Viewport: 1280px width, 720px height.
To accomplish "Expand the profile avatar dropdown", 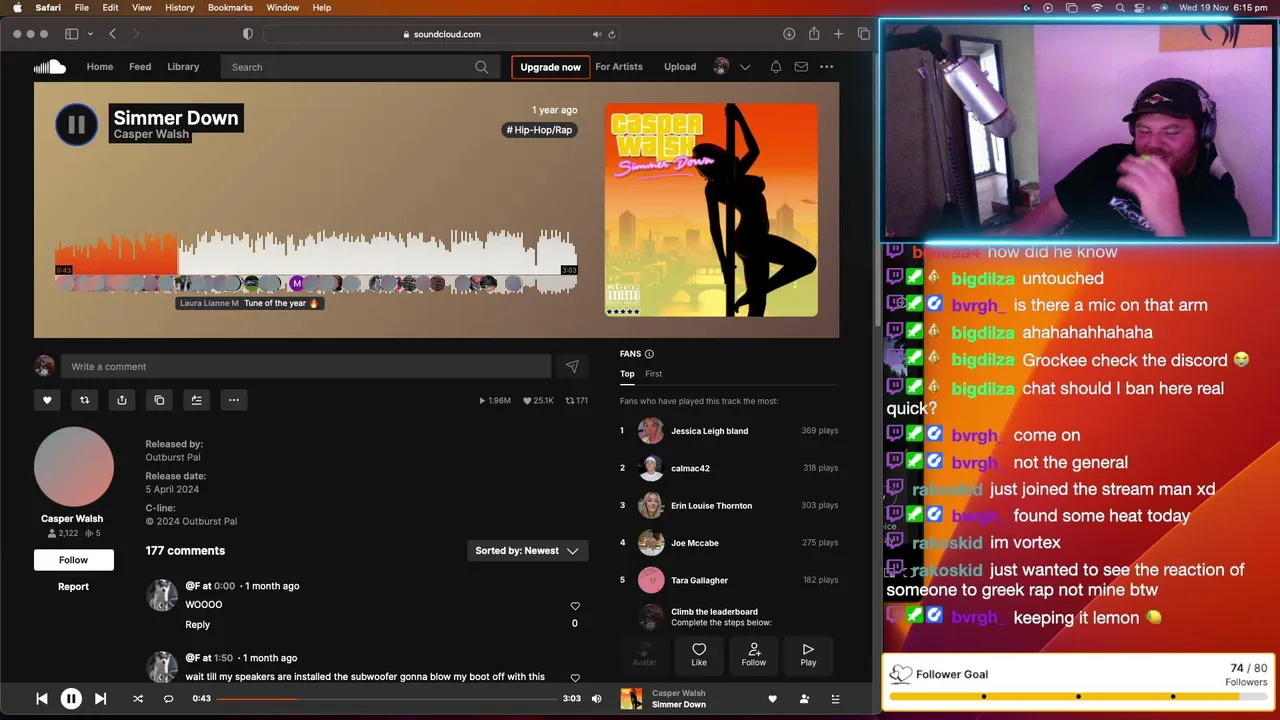I will 745,67.
